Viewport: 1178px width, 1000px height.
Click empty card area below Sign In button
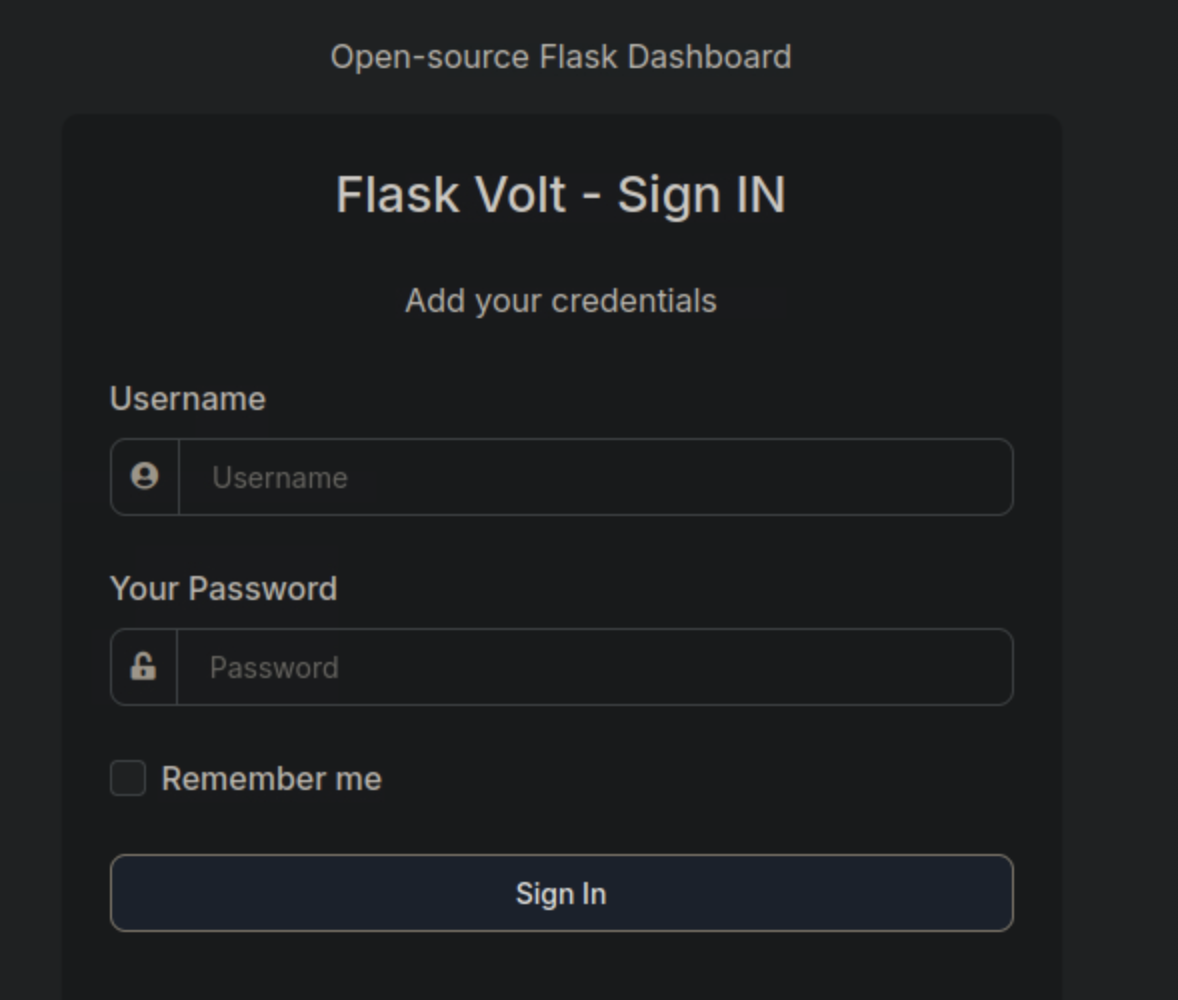(560, 968)
